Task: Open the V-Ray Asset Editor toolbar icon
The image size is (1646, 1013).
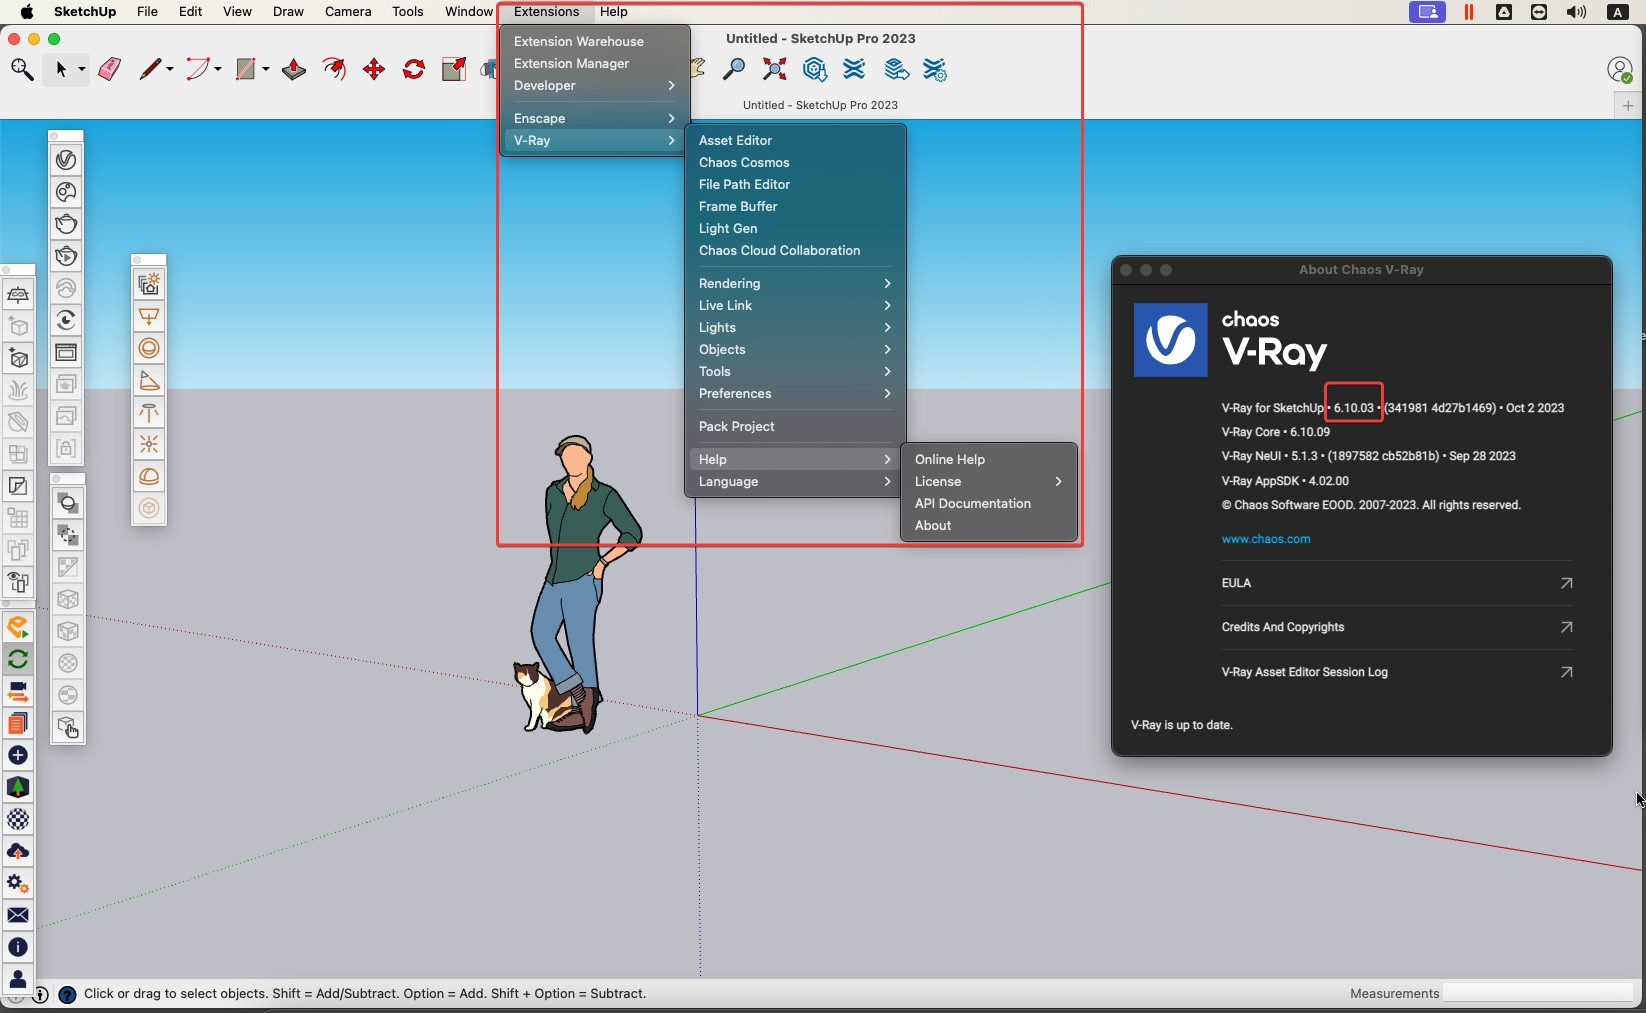Action: click(66, 160)
